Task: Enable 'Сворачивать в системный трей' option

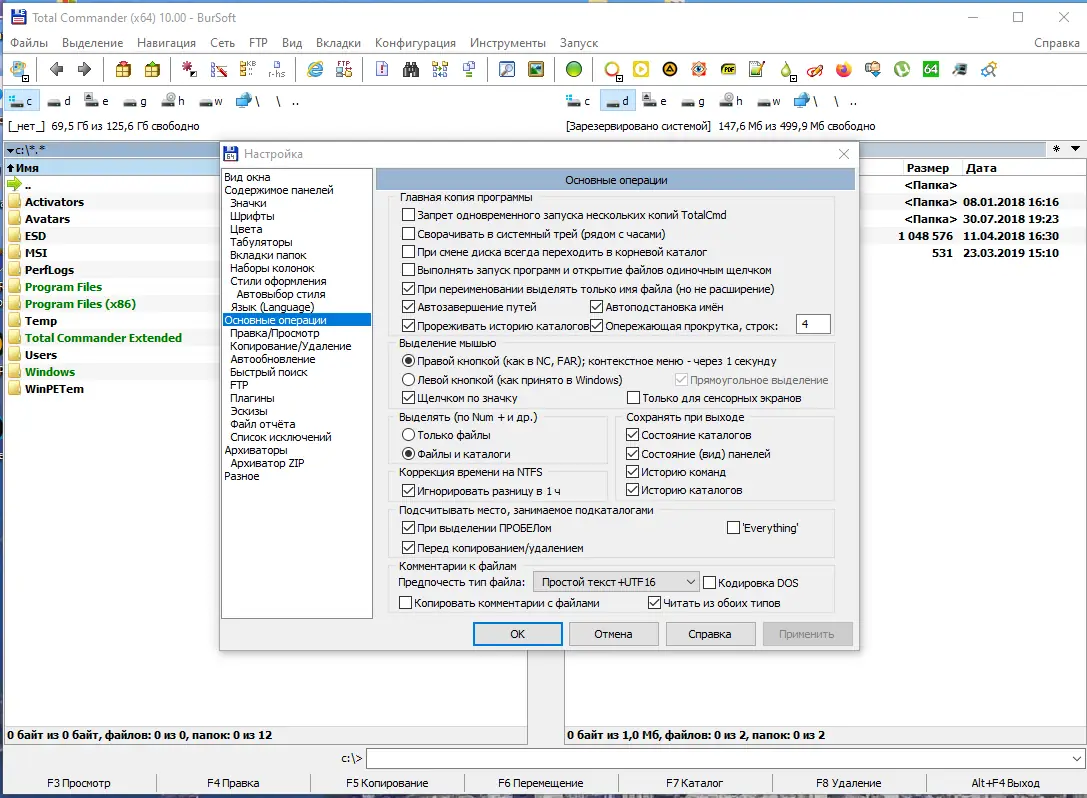Action: click(409, 232)
